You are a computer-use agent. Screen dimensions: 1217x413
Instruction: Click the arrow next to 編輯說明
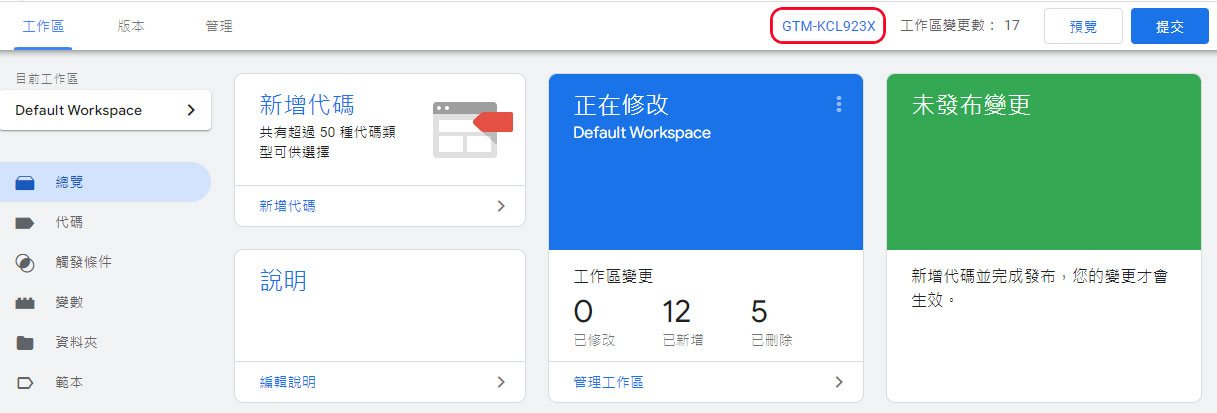(x=501, y=382)
